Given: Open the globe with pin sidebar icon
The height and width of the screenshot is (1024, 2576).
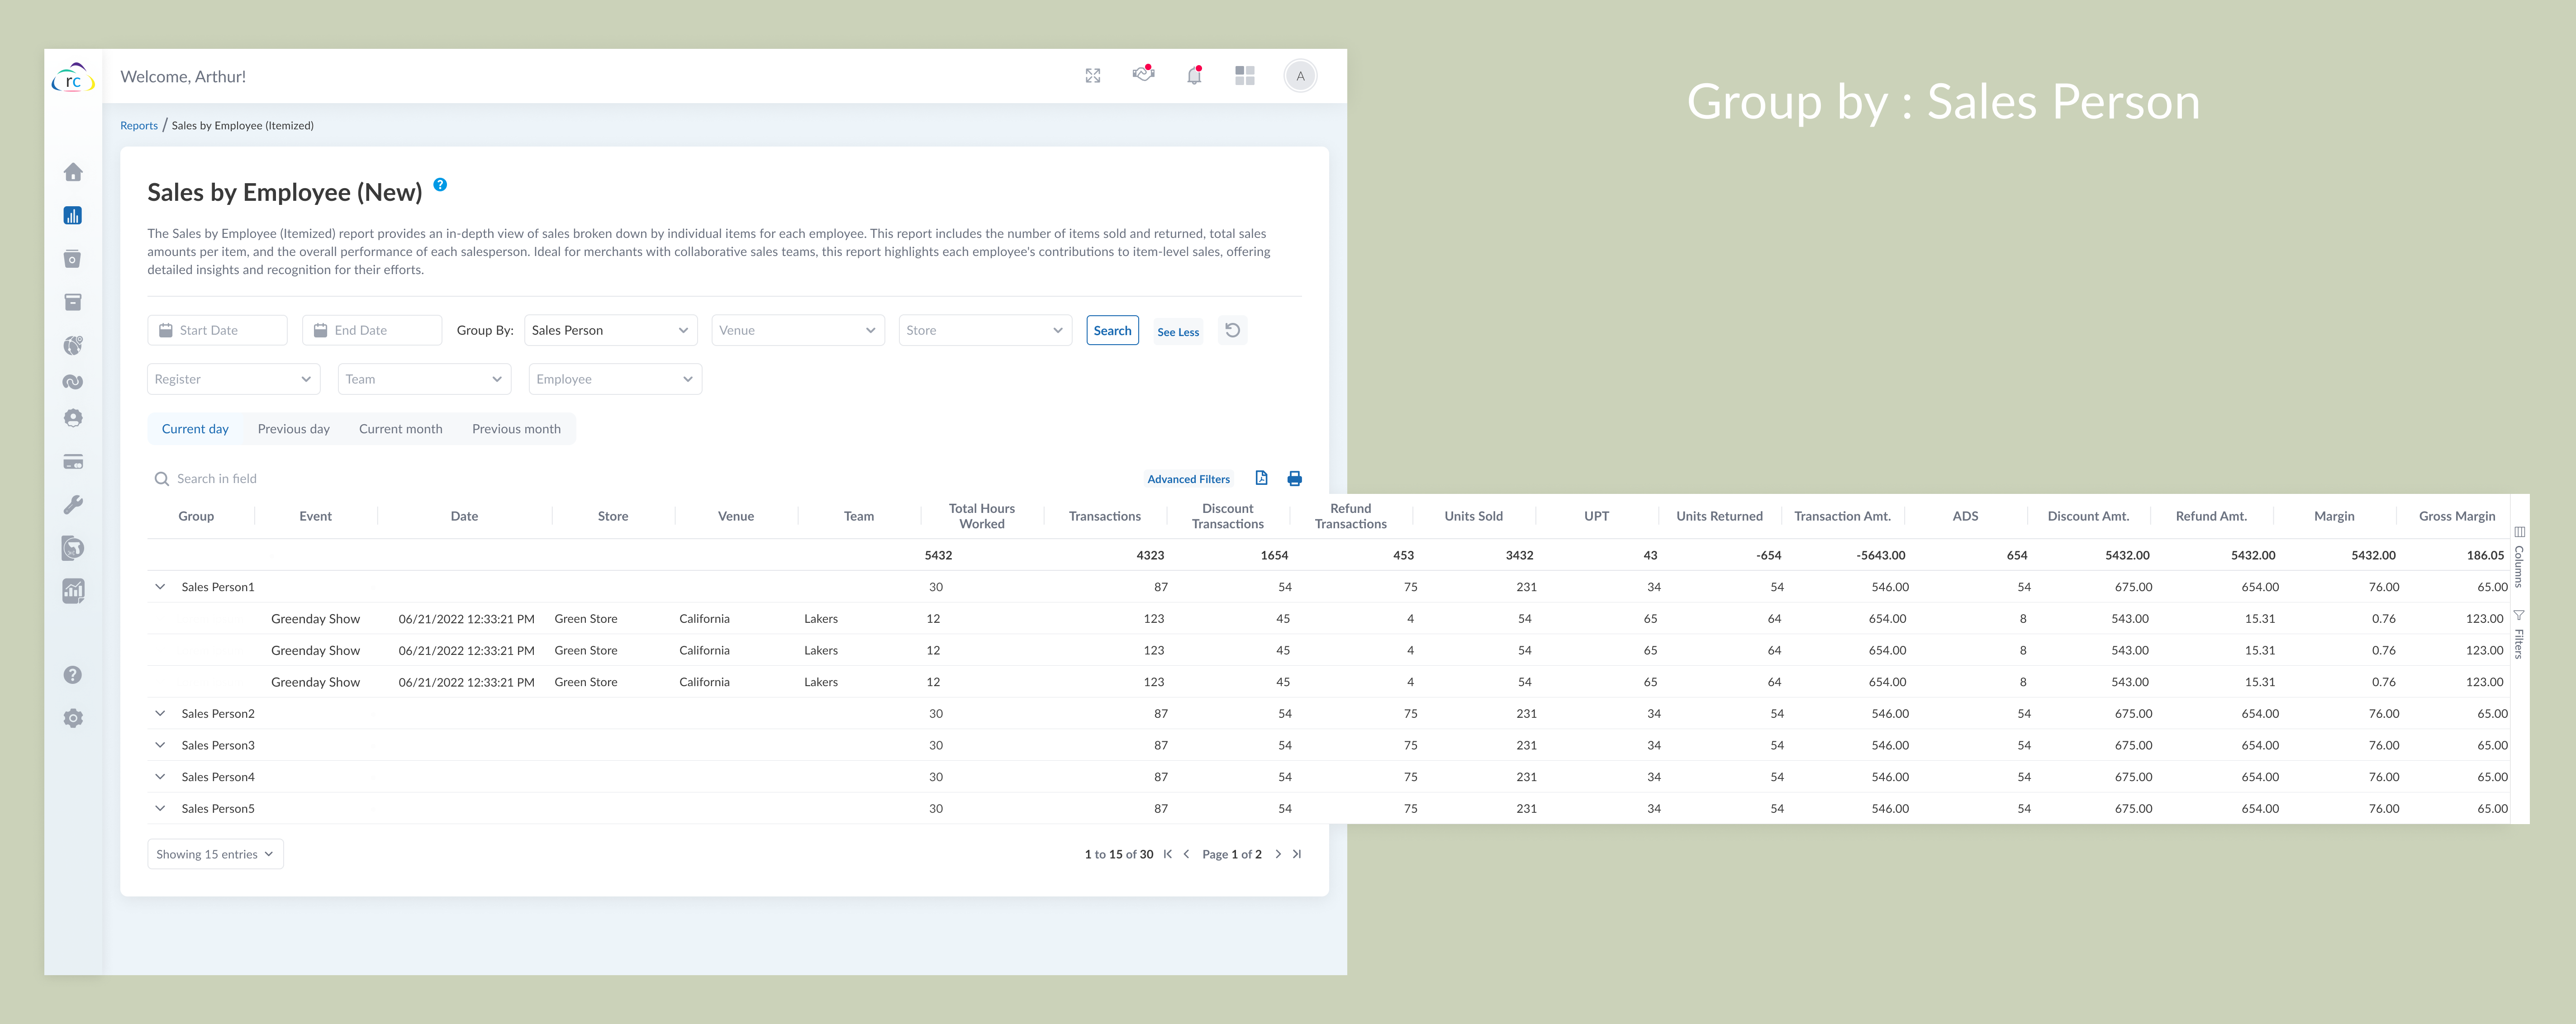Looking at the screenshot, I should [73, 345].
